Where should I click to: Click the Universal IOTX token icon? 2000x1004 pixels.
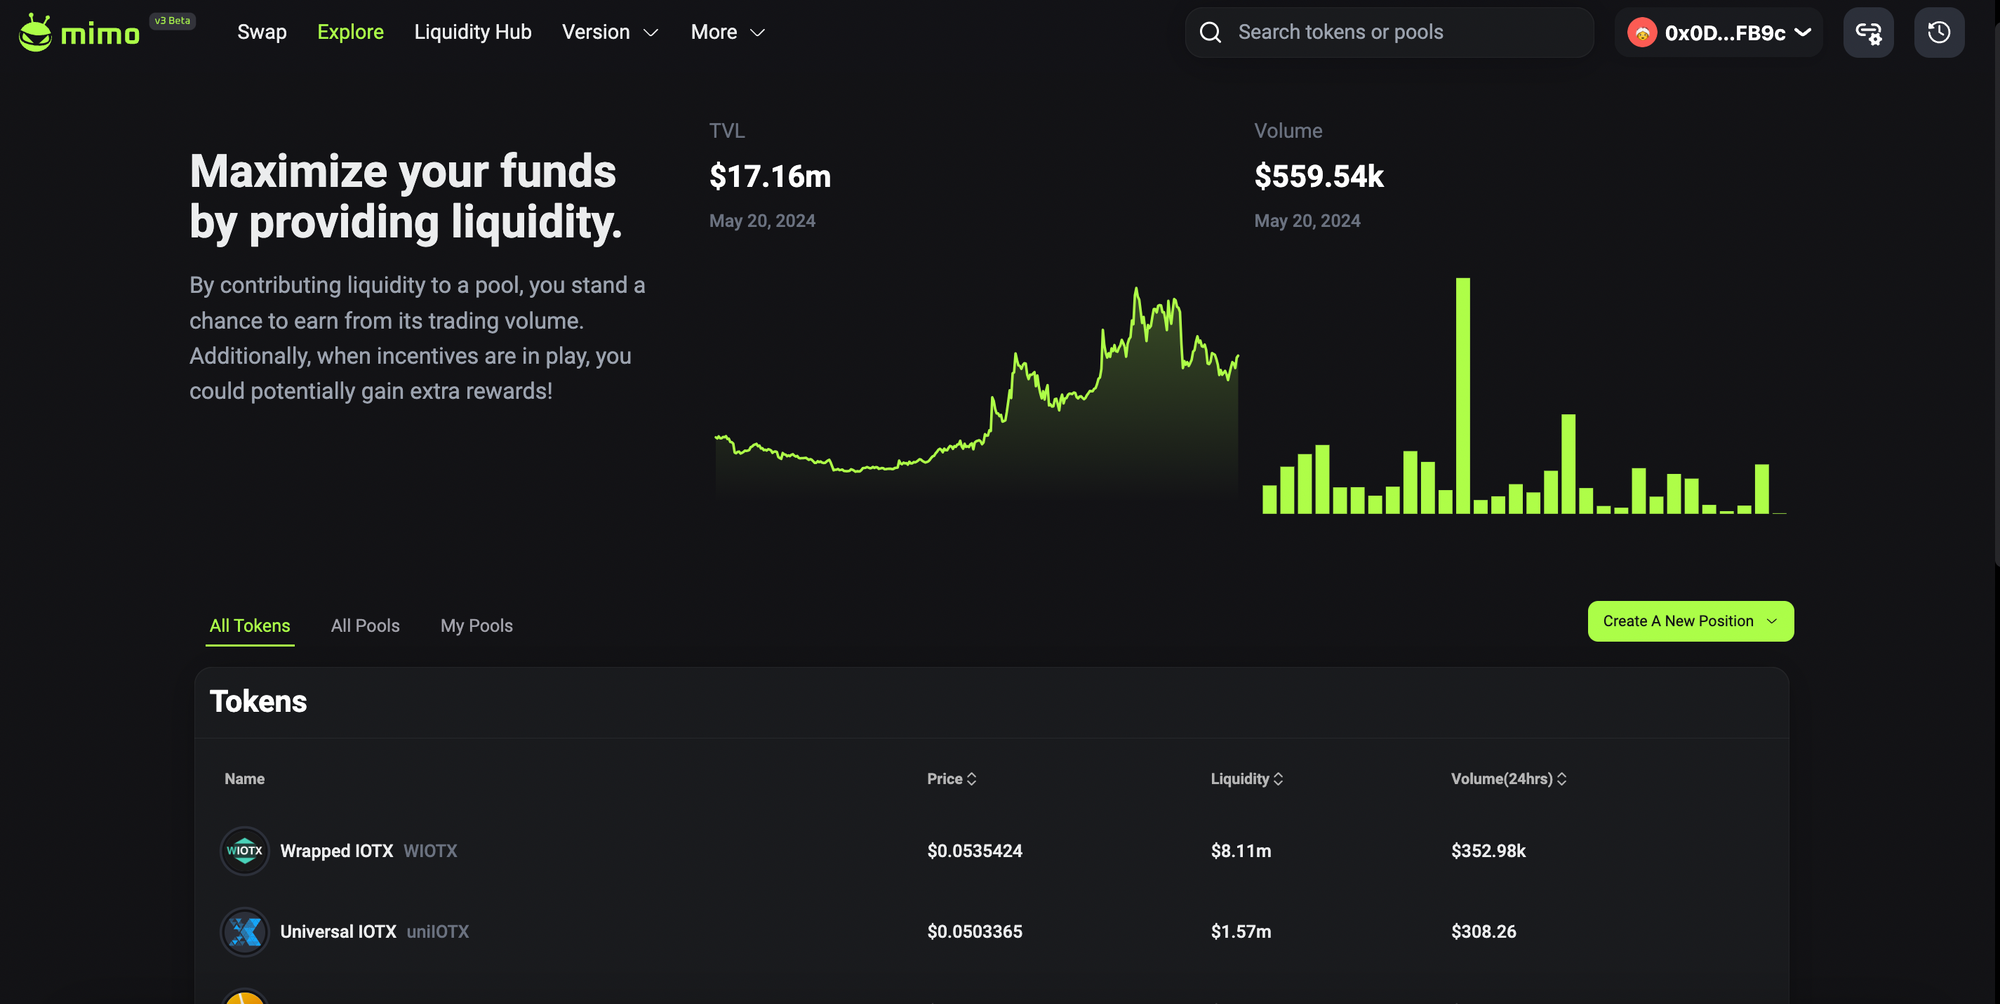[x=244, y=932]
